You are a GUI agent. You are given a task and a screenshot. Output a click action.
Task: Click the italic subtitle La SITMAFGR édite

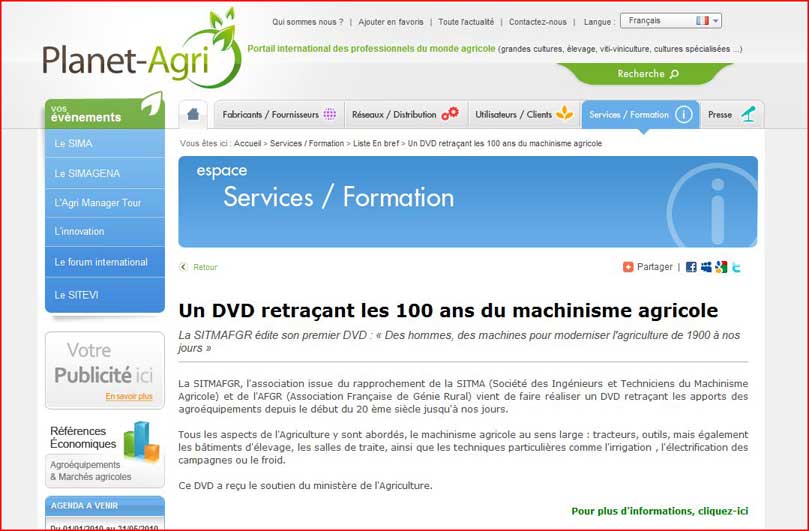[x=459, y=341]
